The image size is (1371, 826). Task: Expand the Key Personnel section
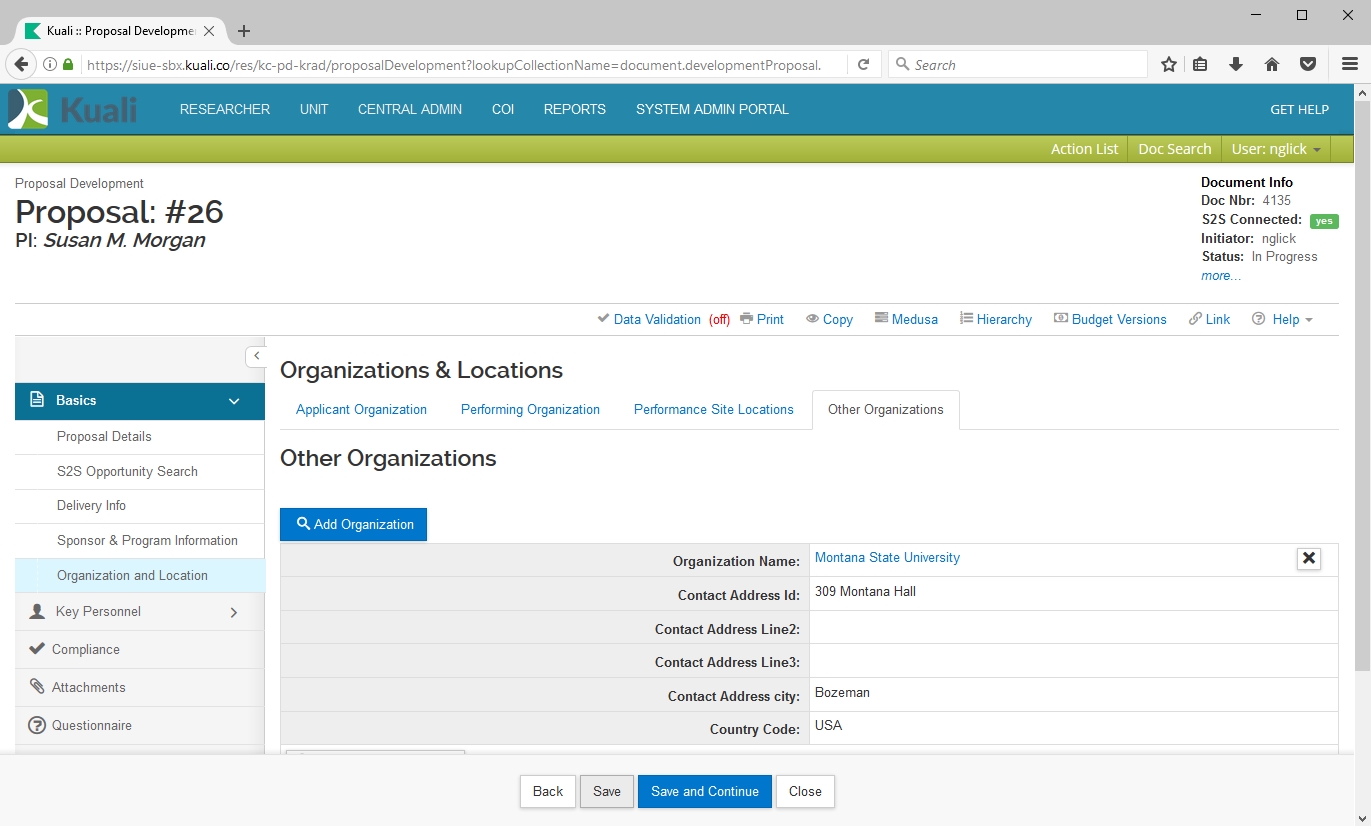234,612
